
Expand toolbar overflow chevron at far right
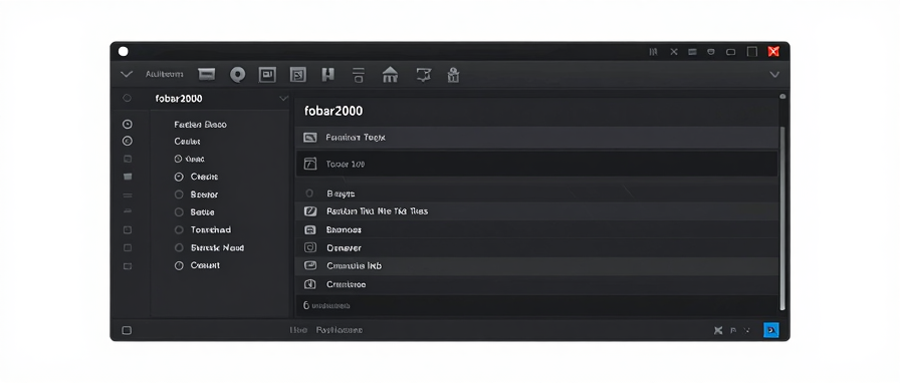point(774,75)
